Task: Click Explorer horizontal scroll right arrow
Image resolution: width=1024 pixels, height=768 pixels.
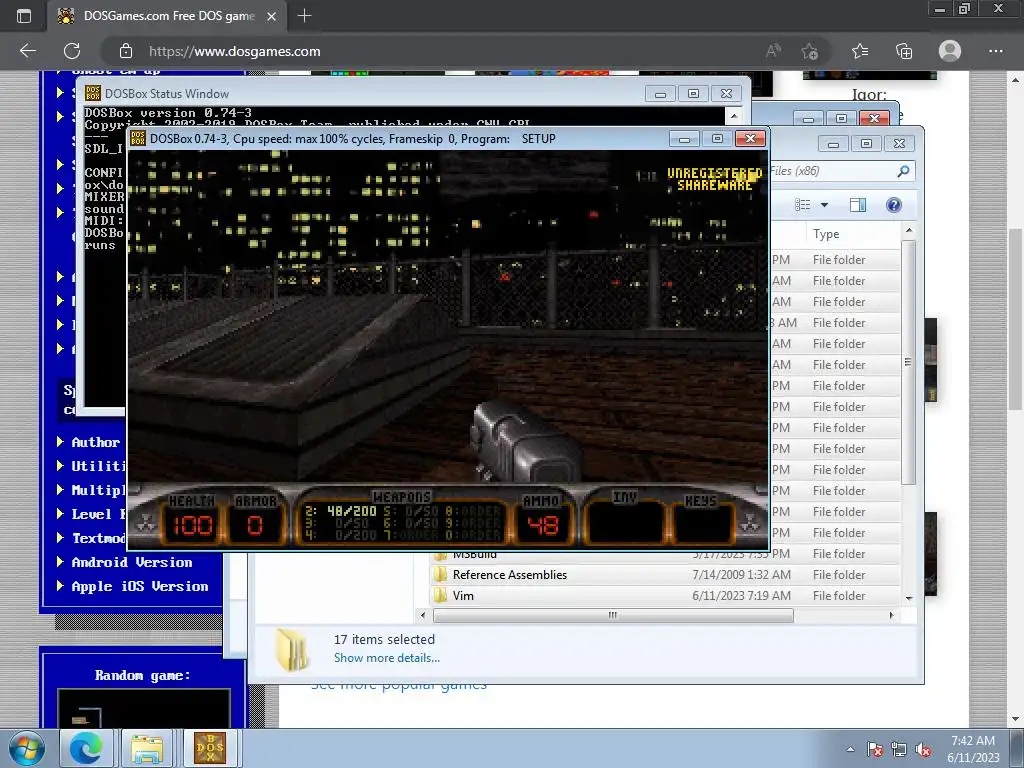Action: (x=891, y=615)
